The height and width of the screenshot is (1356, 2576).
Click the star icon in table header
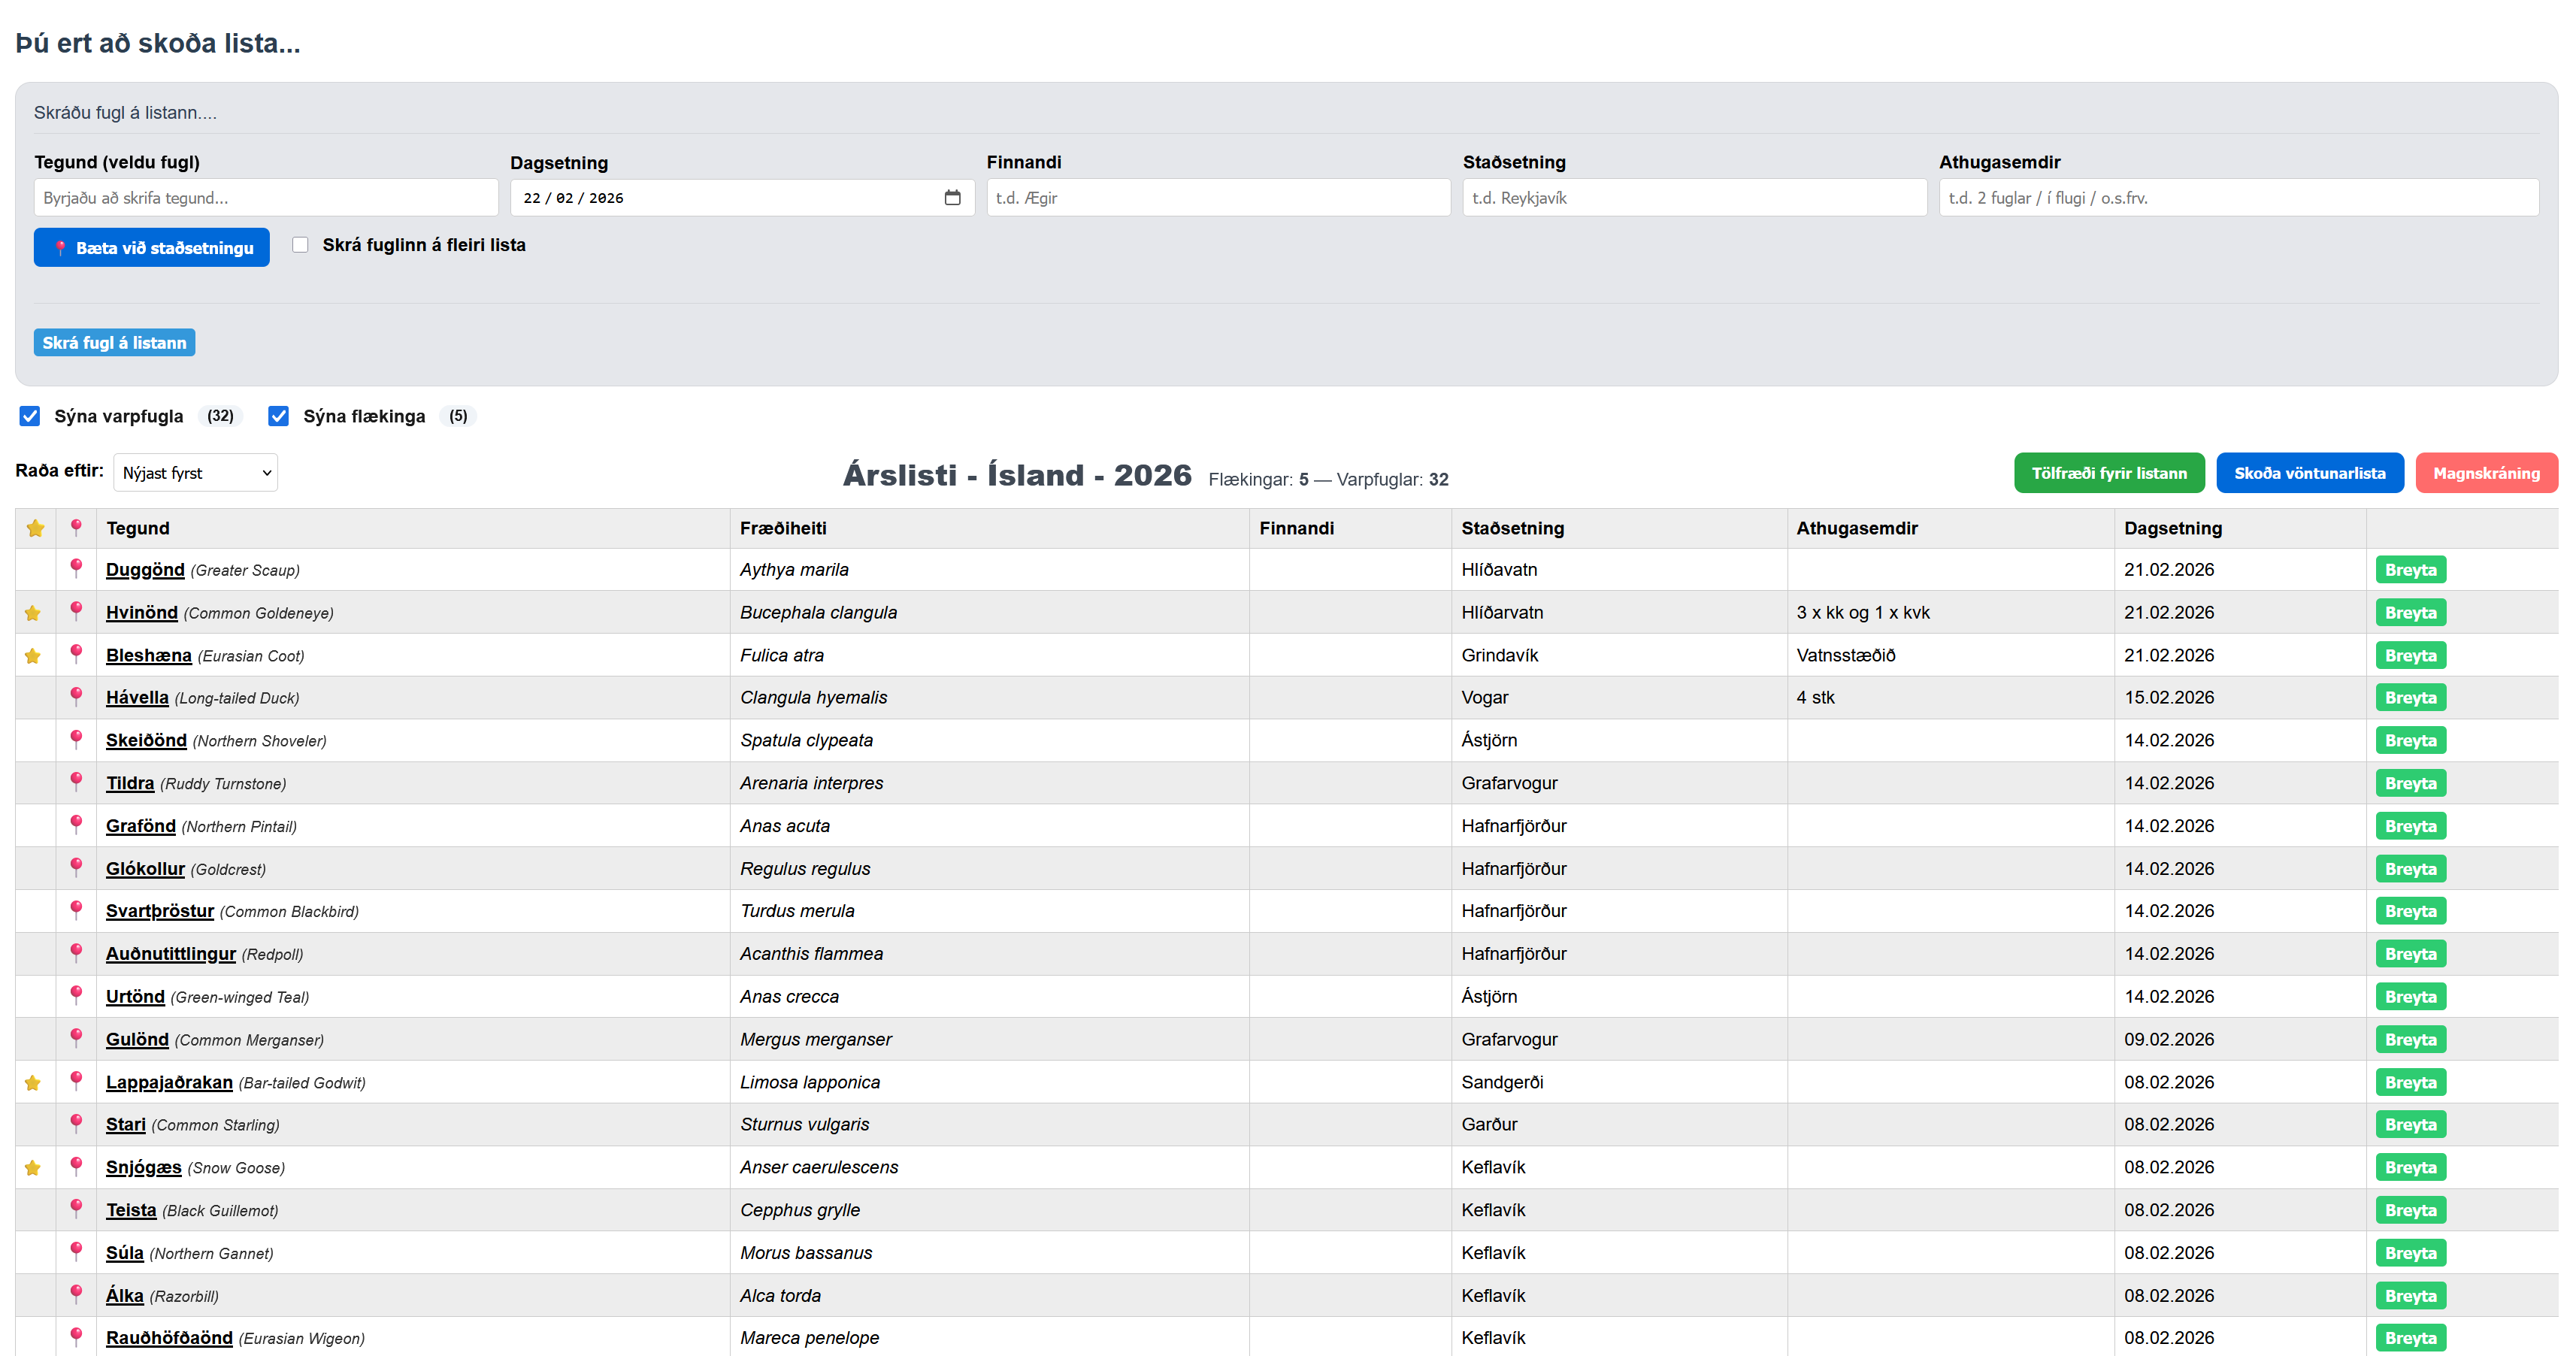click(x=36, y=528)
